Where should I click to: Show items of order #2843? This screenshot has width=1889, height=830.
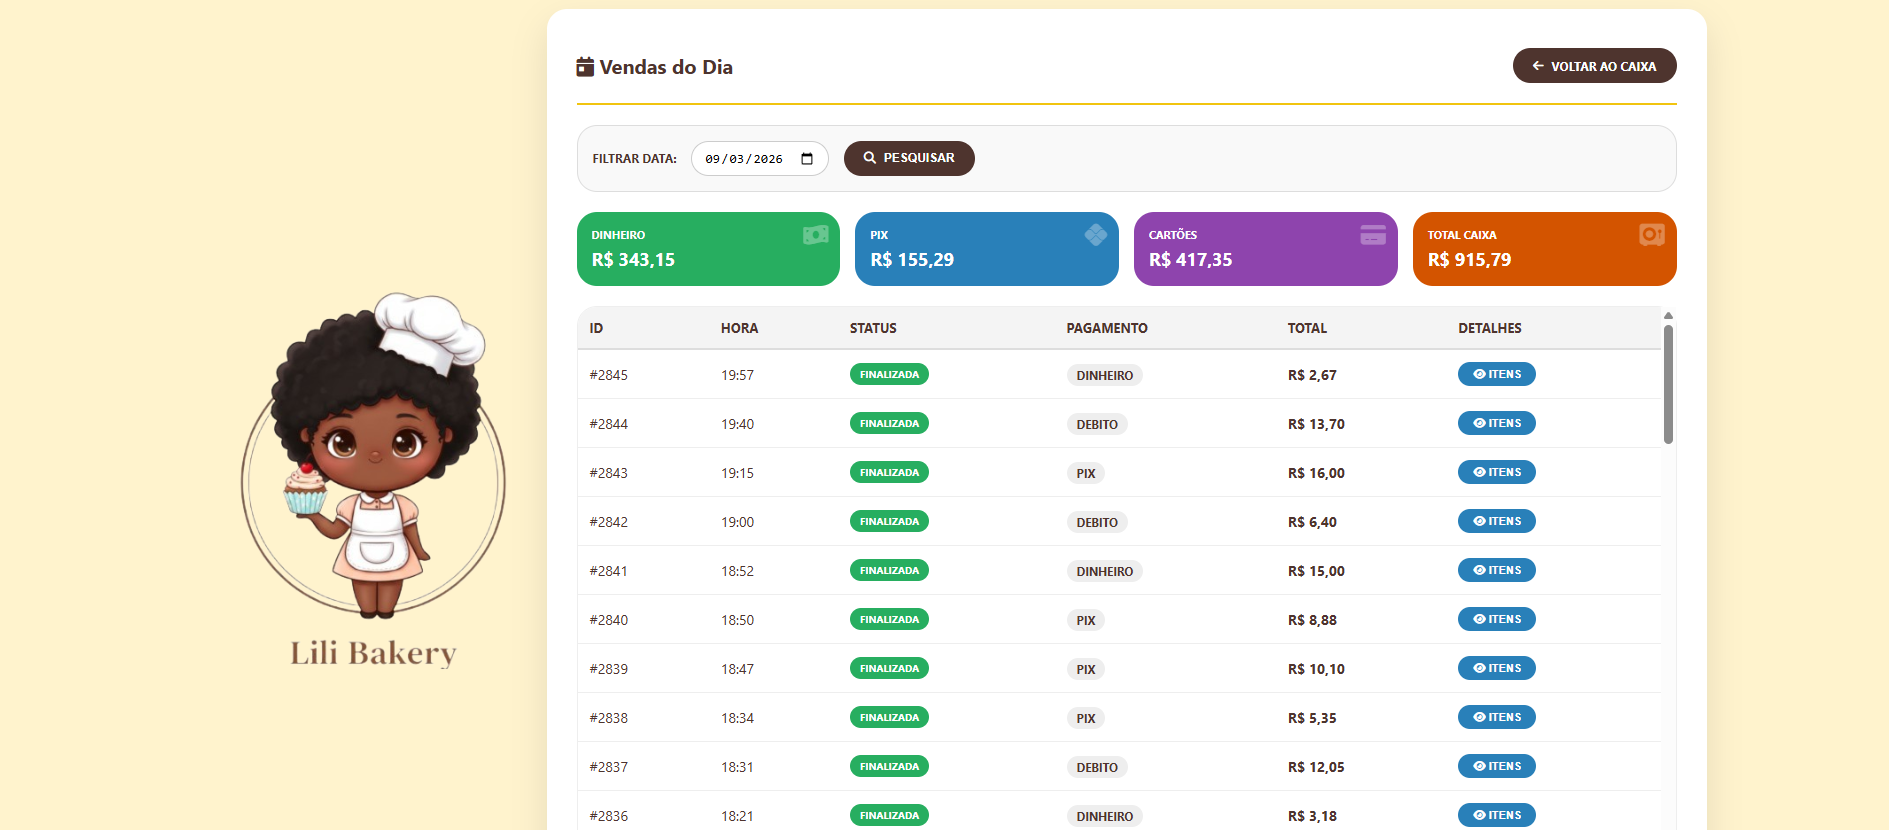coord(1496,472)
